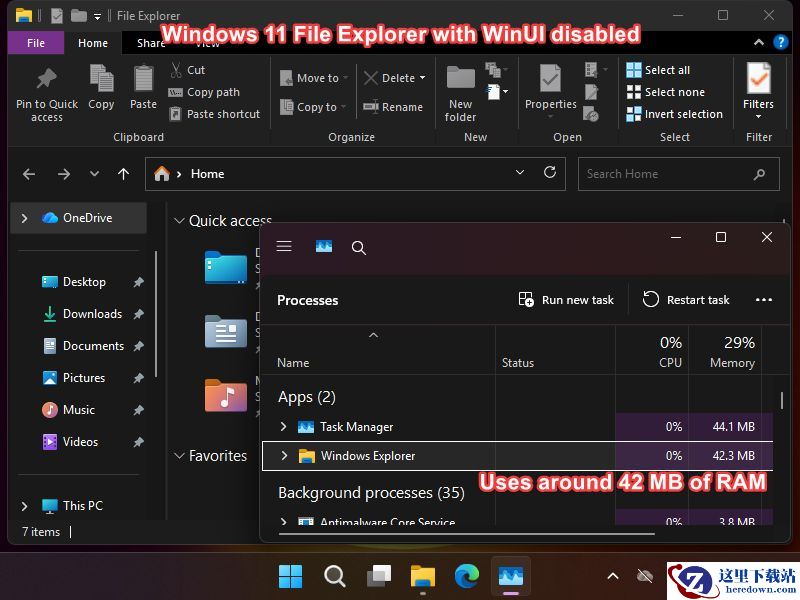
Task: Open Properties in the Open group
Action: 551,91
